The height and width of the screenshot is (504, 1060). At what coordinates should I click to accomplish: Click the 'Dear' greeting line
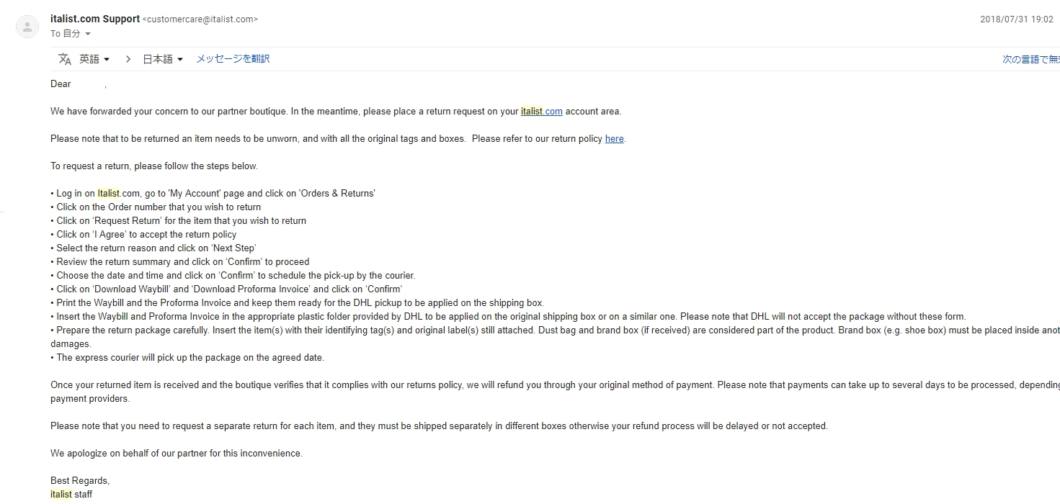tap(61, 84)
